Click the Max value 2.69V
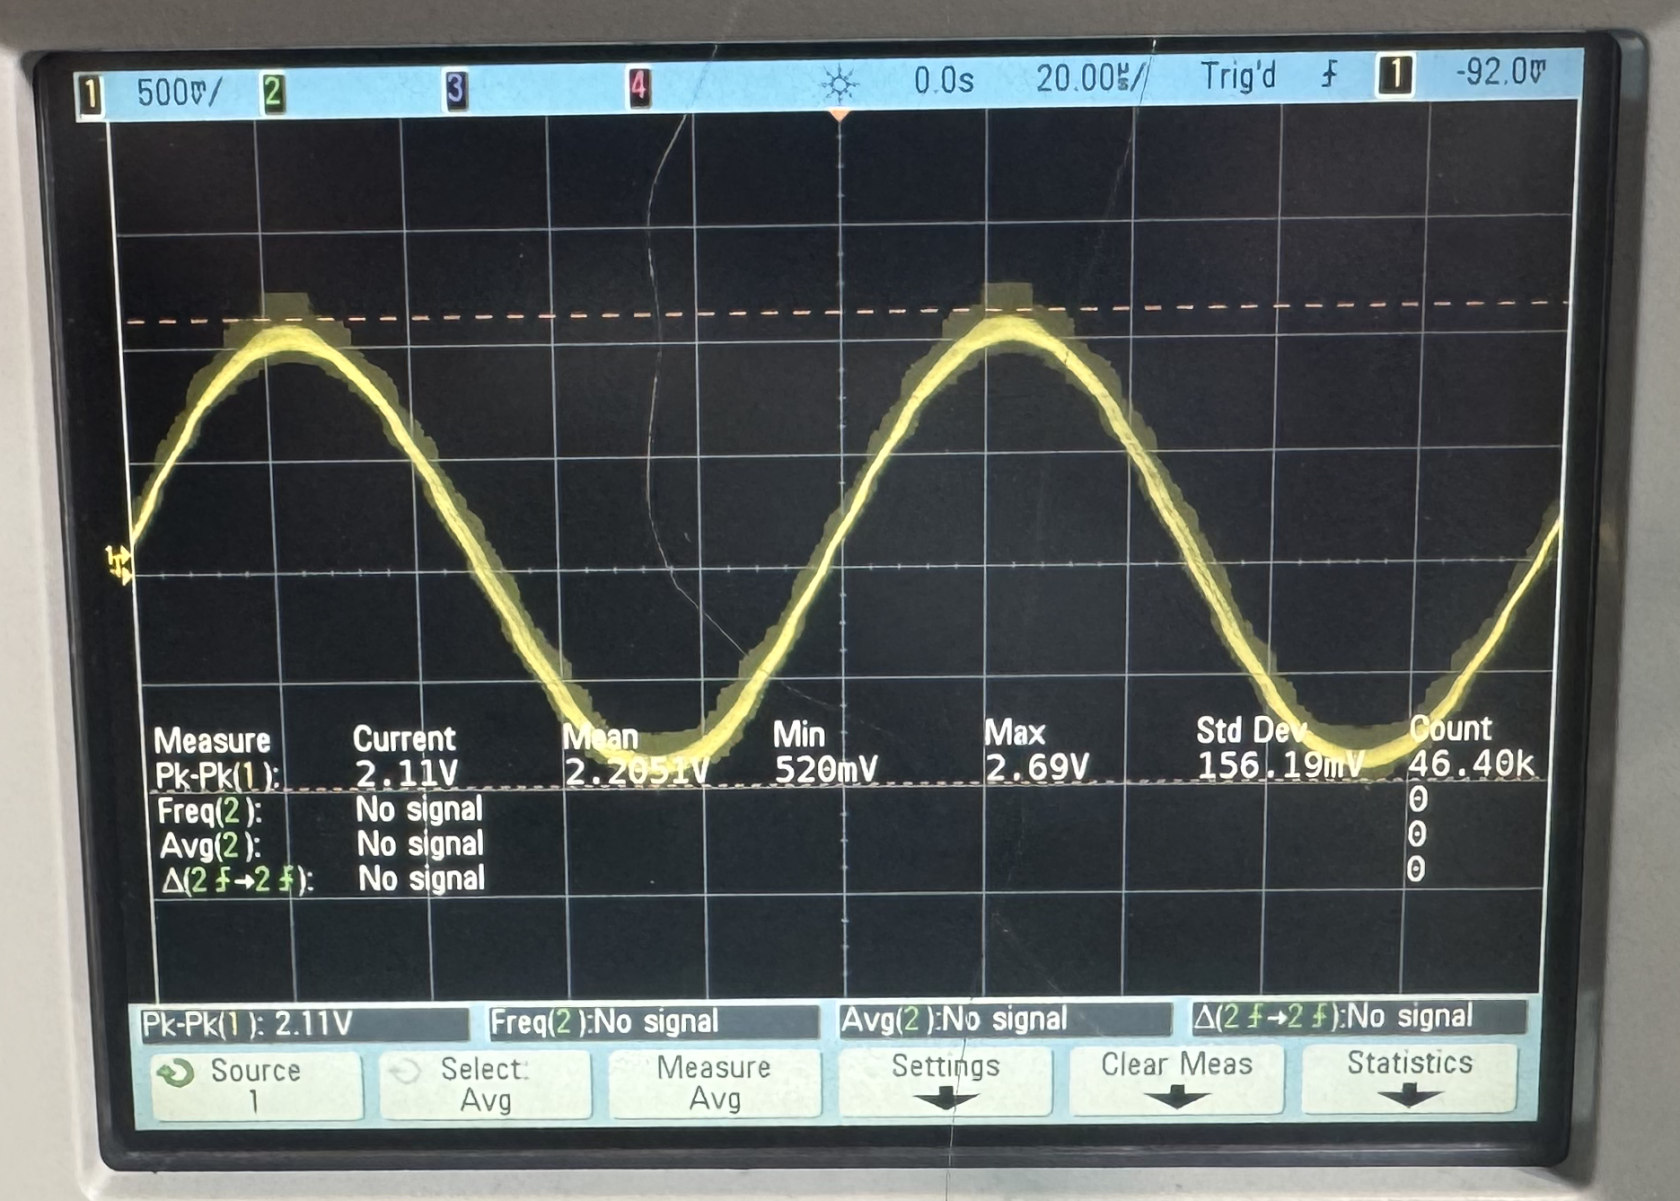 pos(1037,767)
